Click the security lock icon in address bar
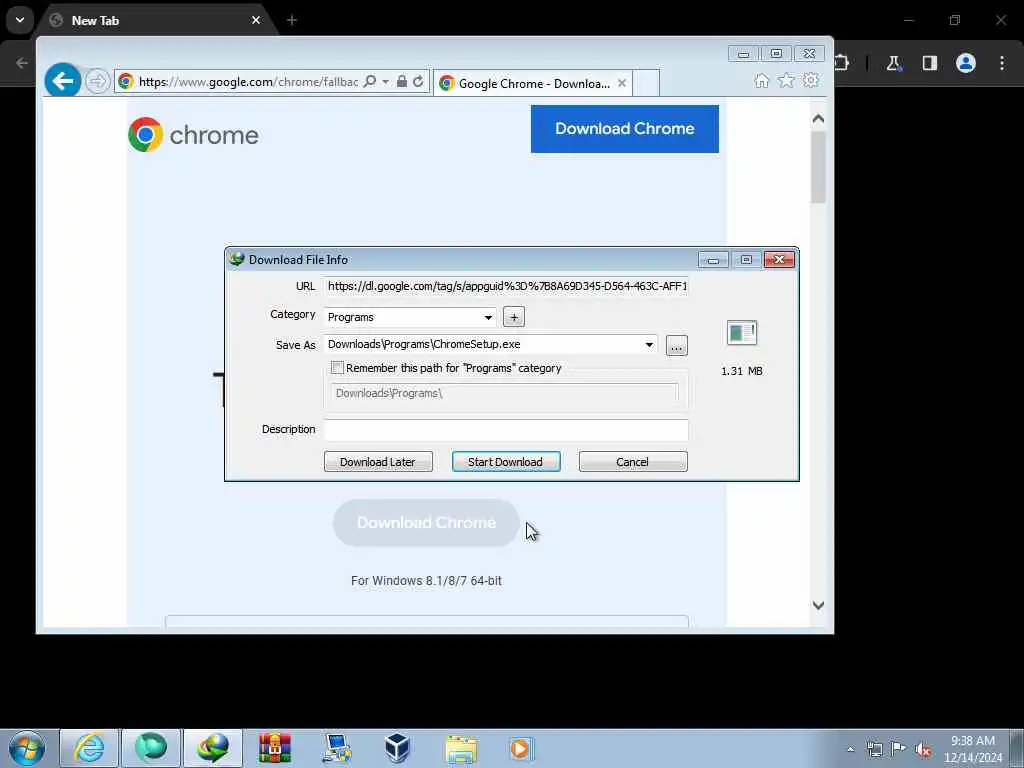The width and height of the screenshot is (1024, 768). click(x=402, y=82)
